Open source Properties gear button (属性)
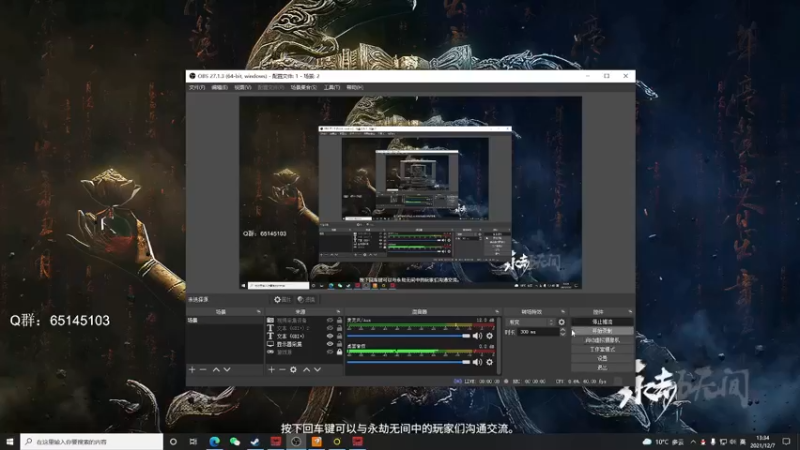 pyautogui.click(x=282, y=299)
